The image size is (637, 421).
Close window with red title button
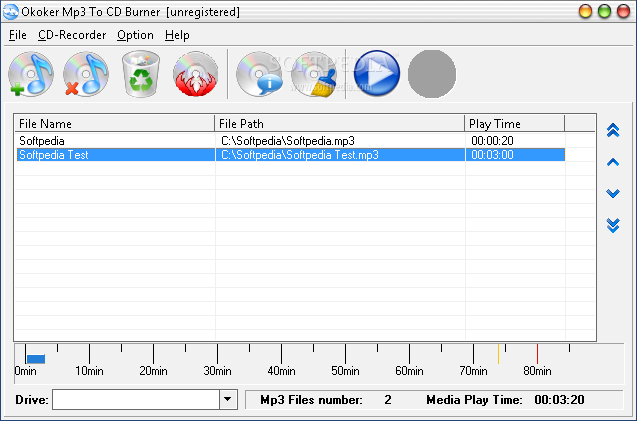point(623,11)
